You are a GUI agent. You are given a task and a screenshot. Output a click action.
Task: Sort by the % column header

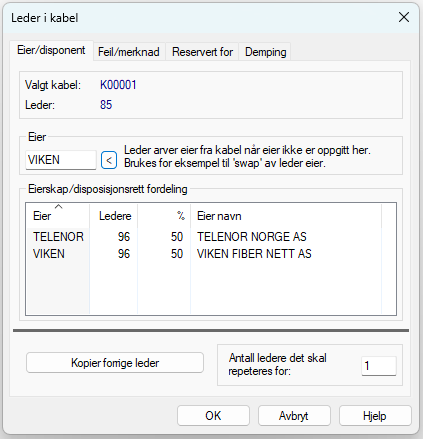[164, 216]
